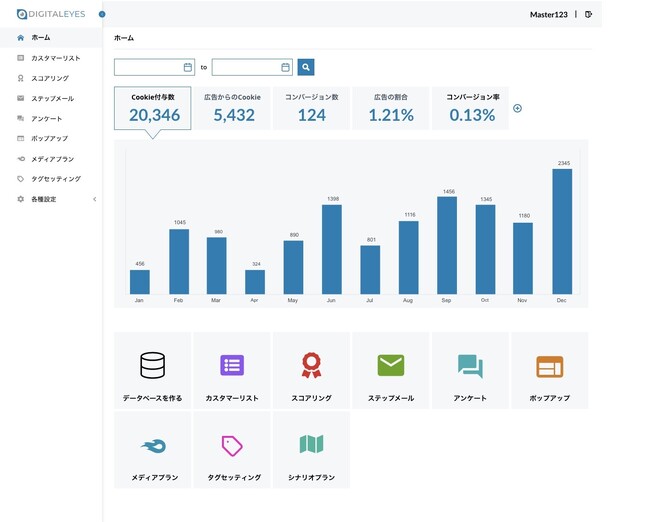Click the database creation tile icon
650x522 pixels.
[x=152, y=365]
